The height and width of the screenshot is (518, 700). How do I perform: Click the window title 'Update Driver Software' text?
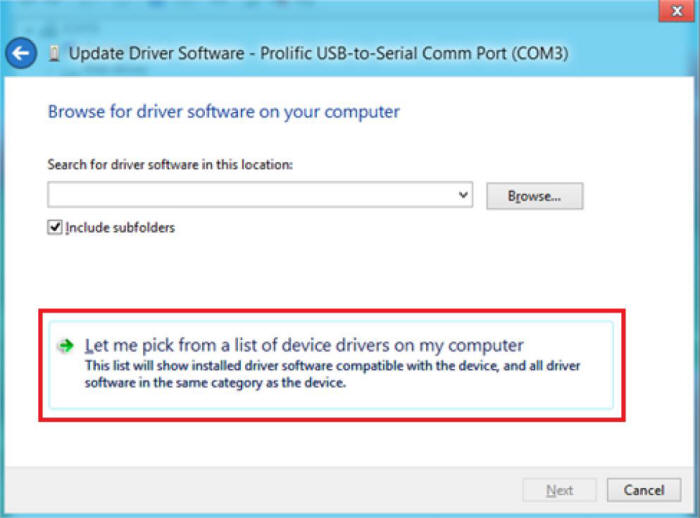(318, 54)
